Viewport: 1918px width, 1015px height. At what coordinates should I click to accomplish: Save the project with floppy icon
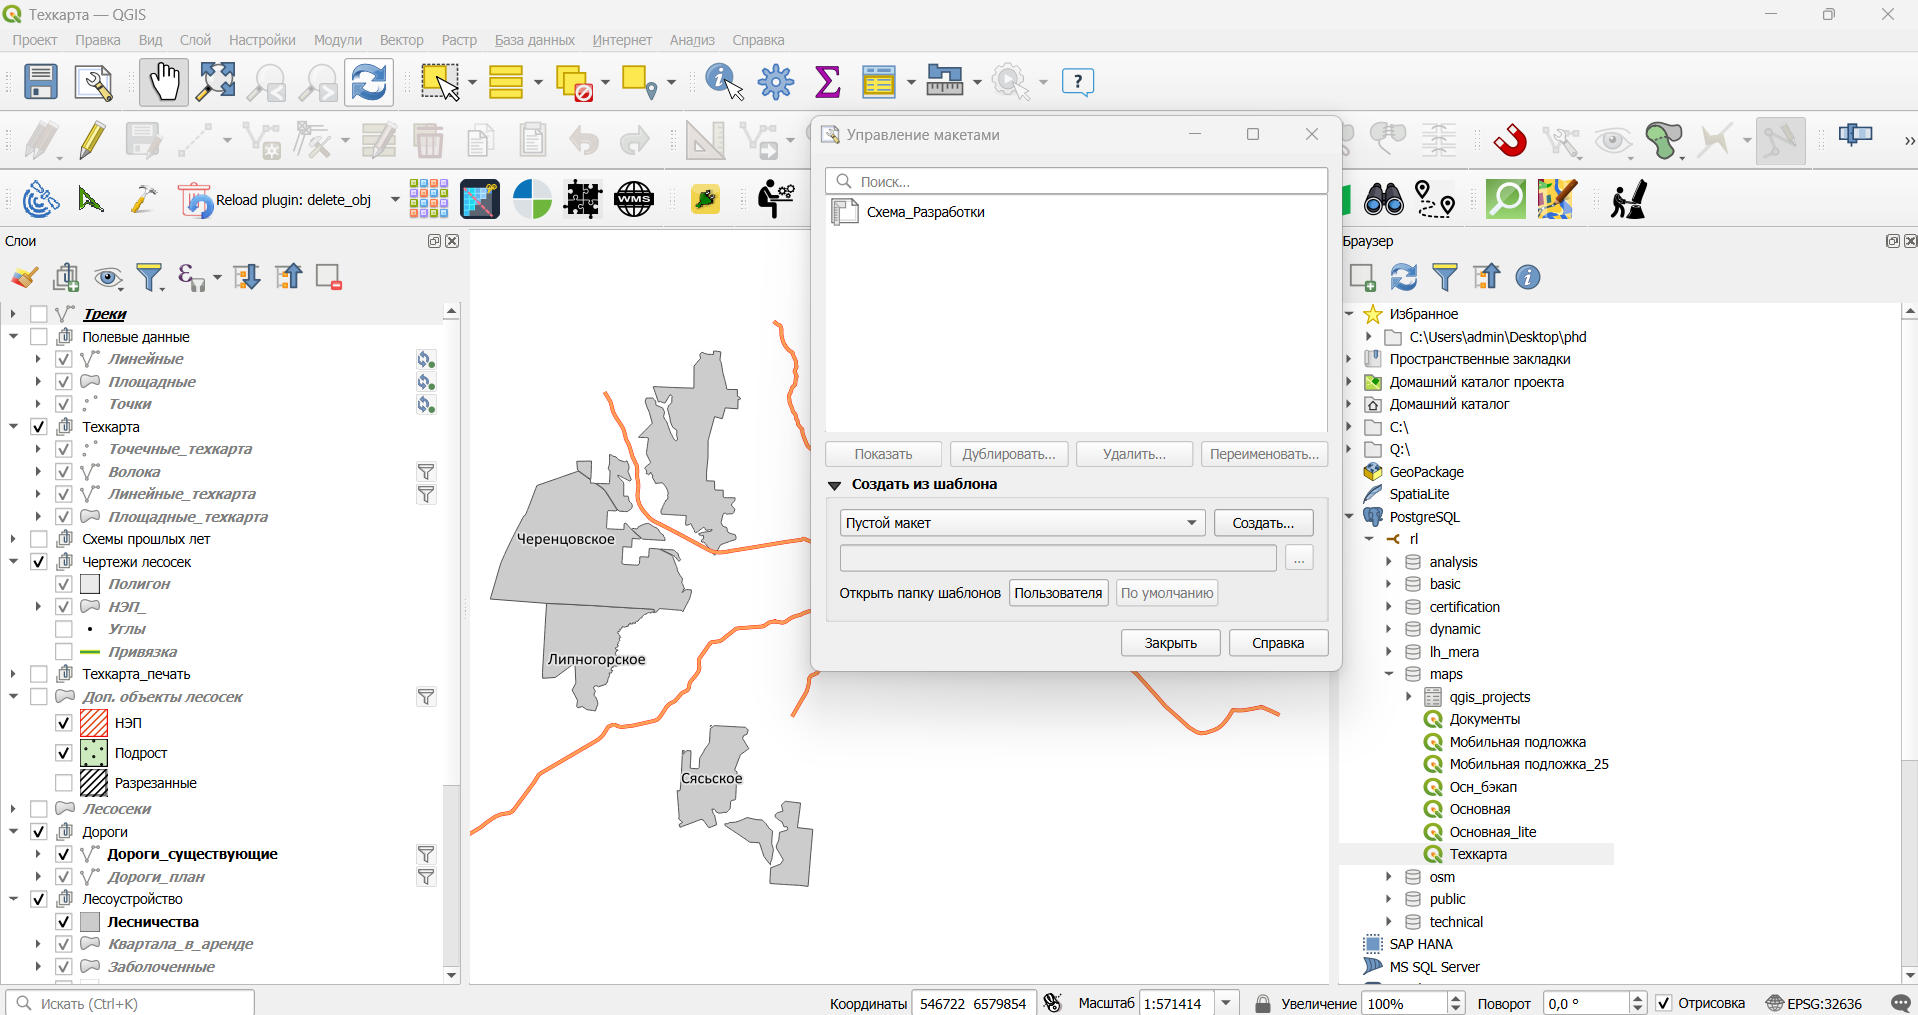pos(40,82)
